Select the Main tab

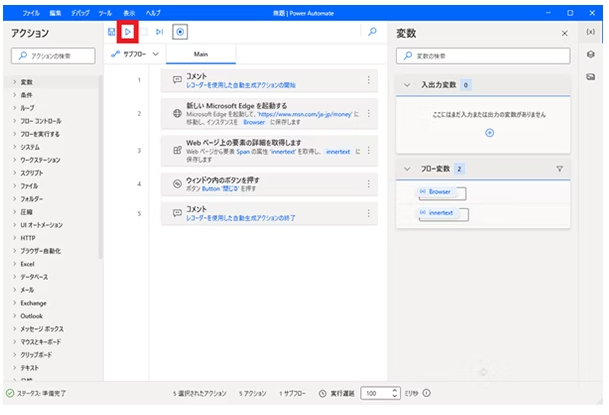201,54
